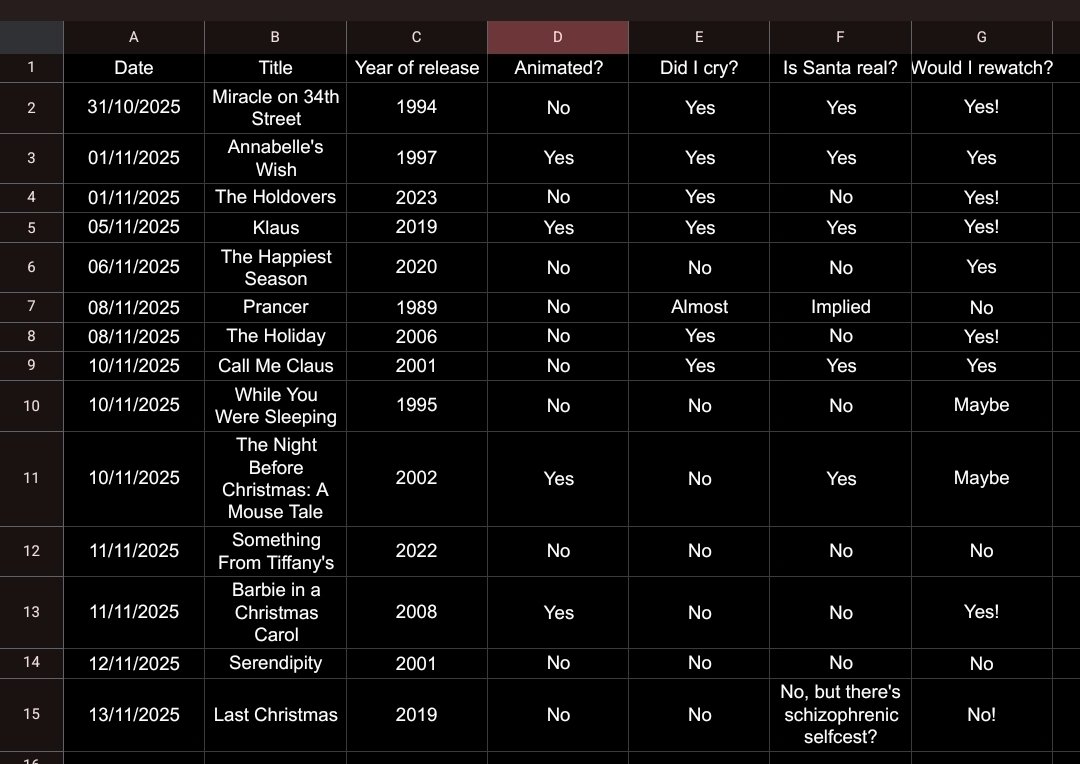Click the 'Date' header cell

[x=134, y=68]
